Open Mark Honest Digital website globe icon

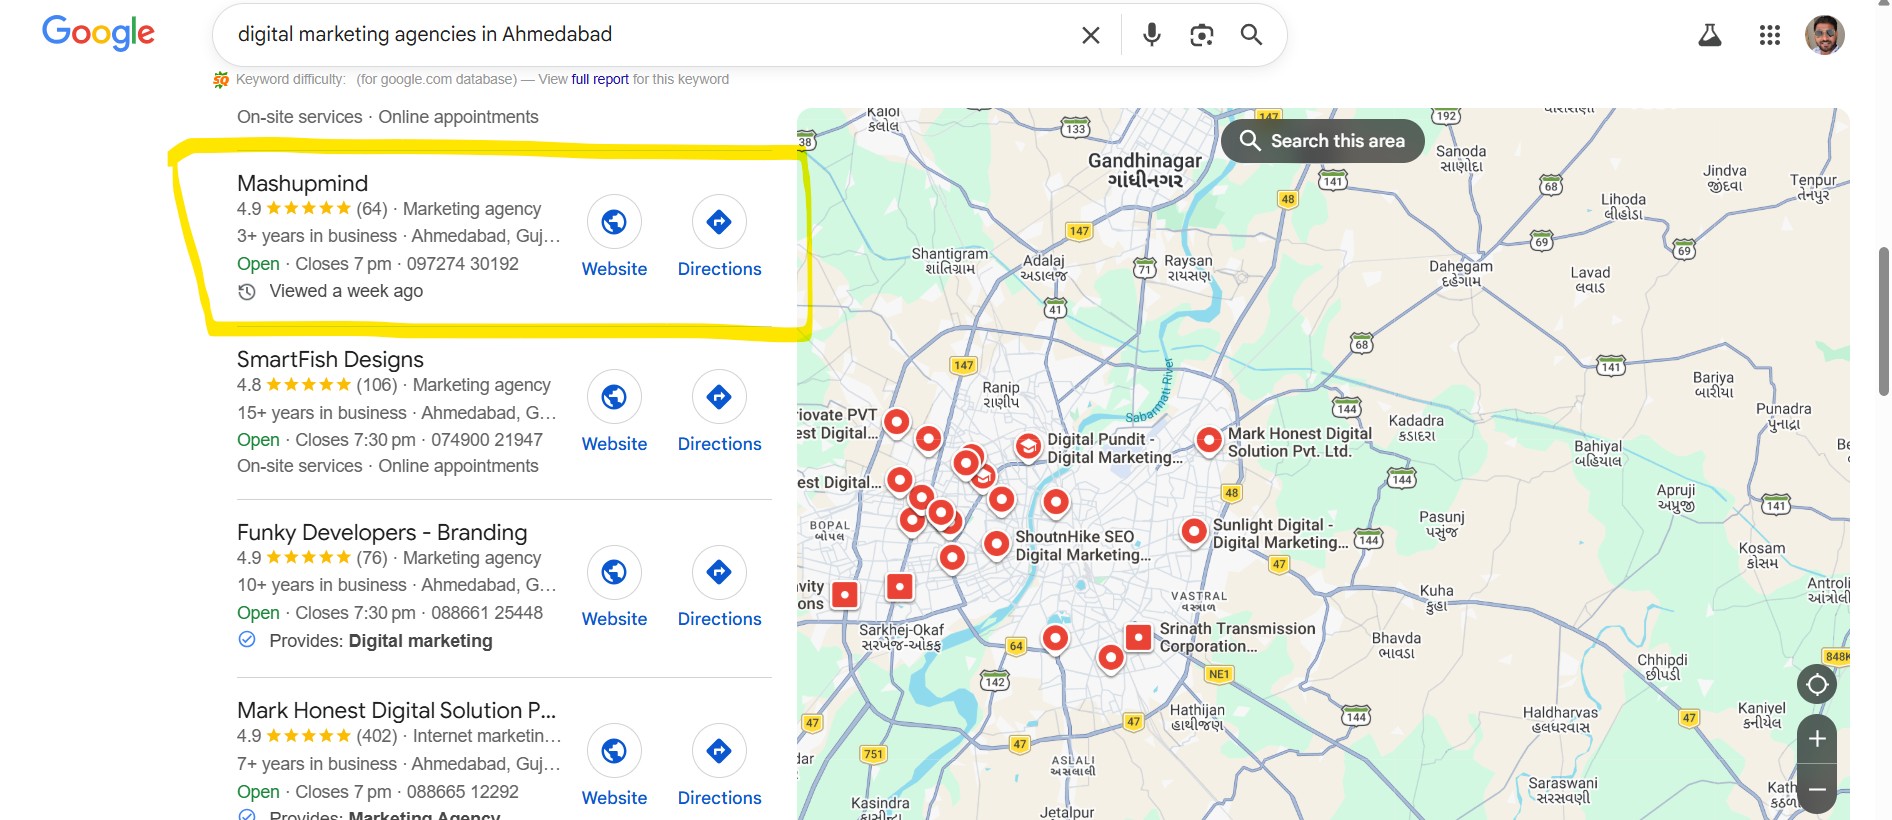click(x=614, y=751)
